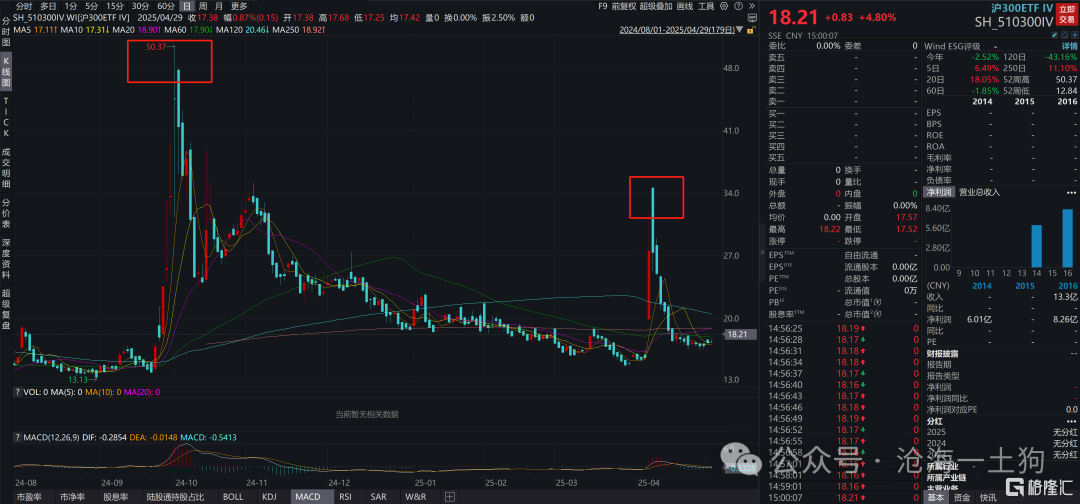Add a new indicator with the plus icon
Image resolution: width=1080 pixels, height=504 pixels.
click(x=450, y=496)
